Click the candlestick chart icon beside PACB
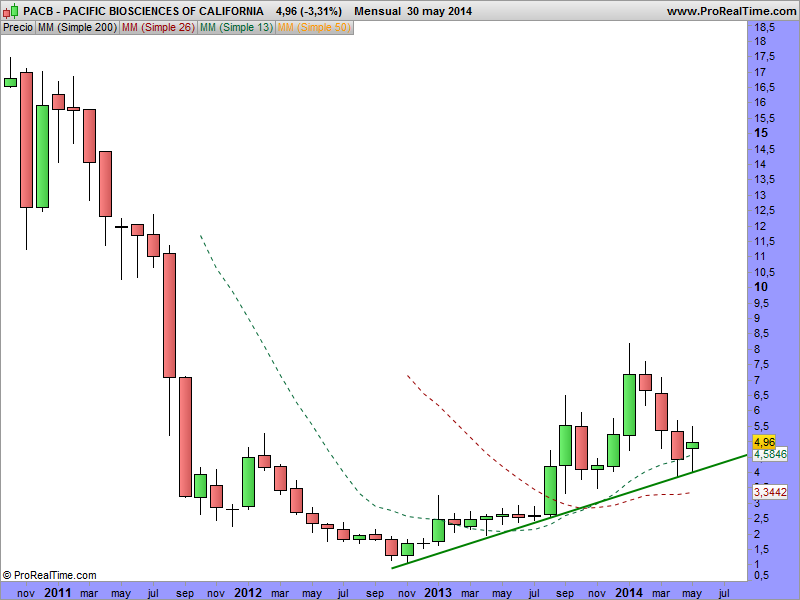800x600 pixels. [11, 11]
